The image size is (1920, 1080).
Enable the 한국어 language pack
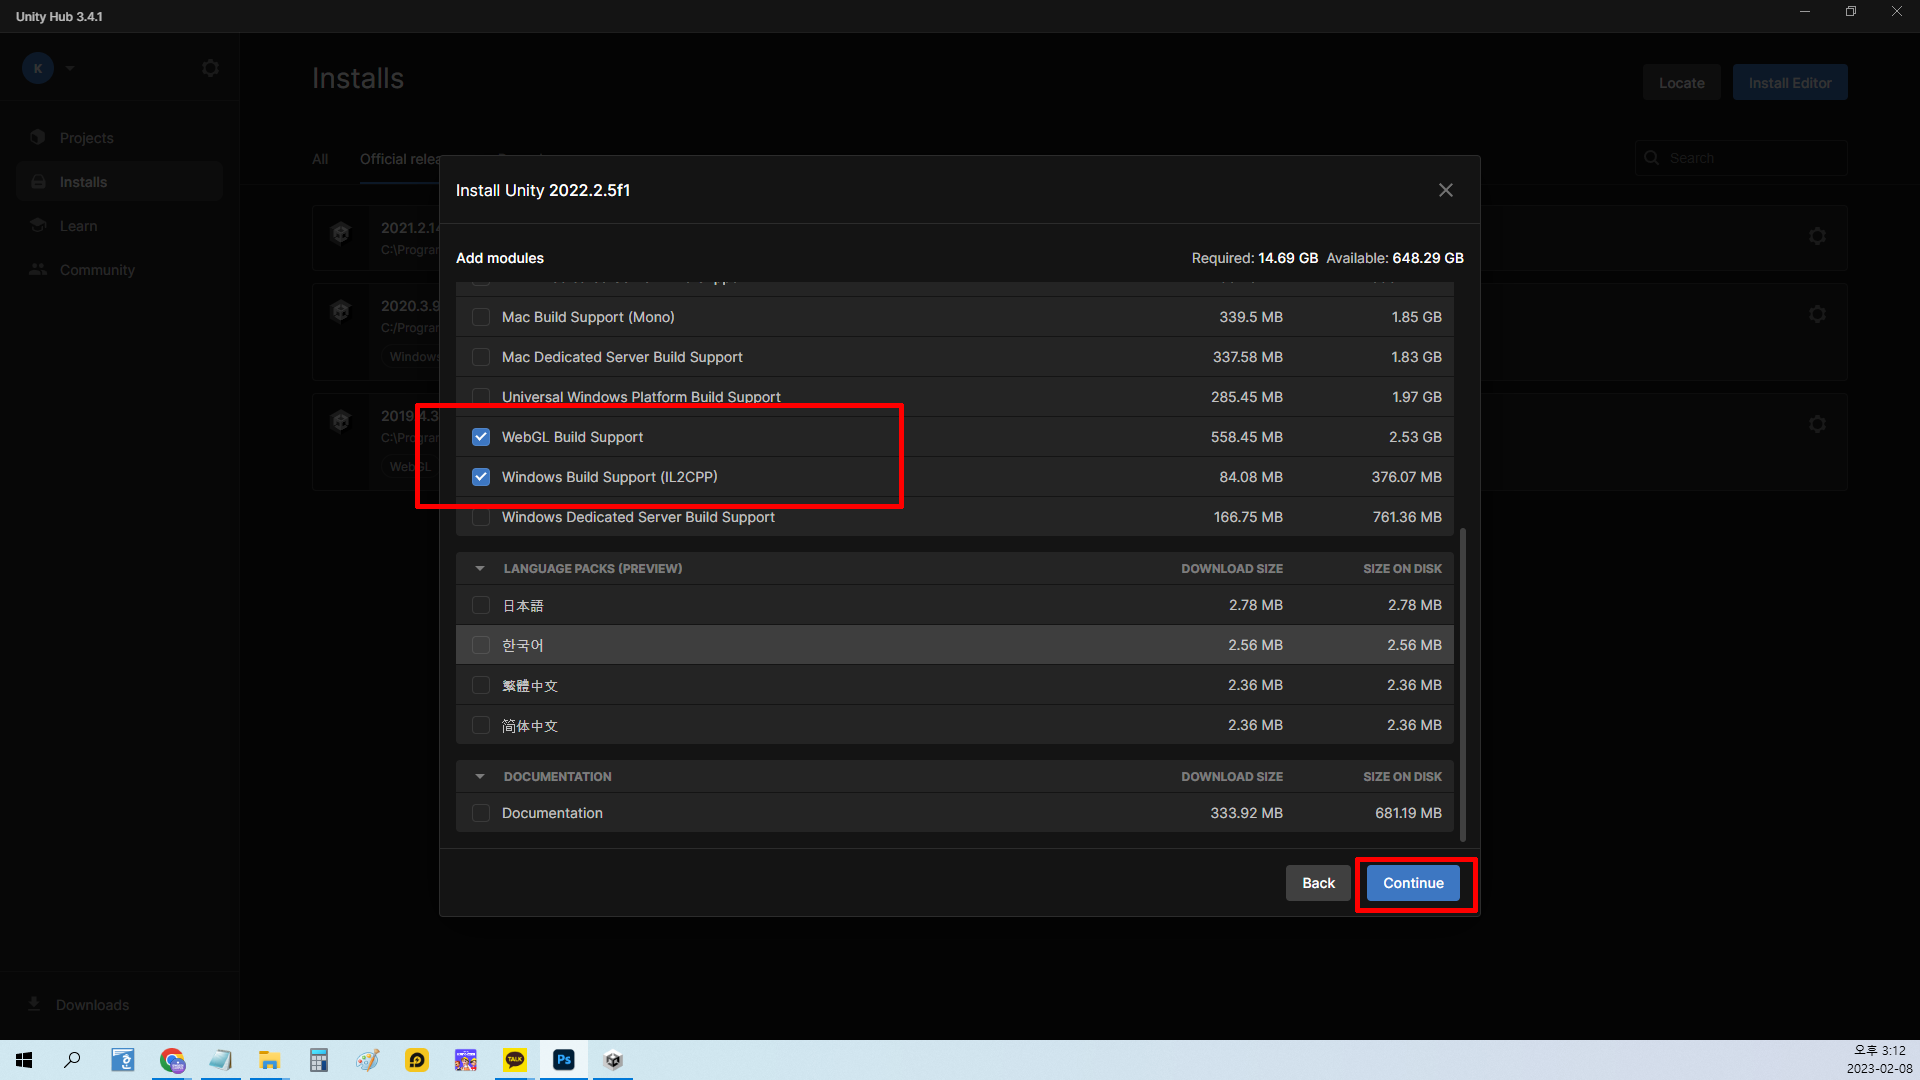[481, 645]
